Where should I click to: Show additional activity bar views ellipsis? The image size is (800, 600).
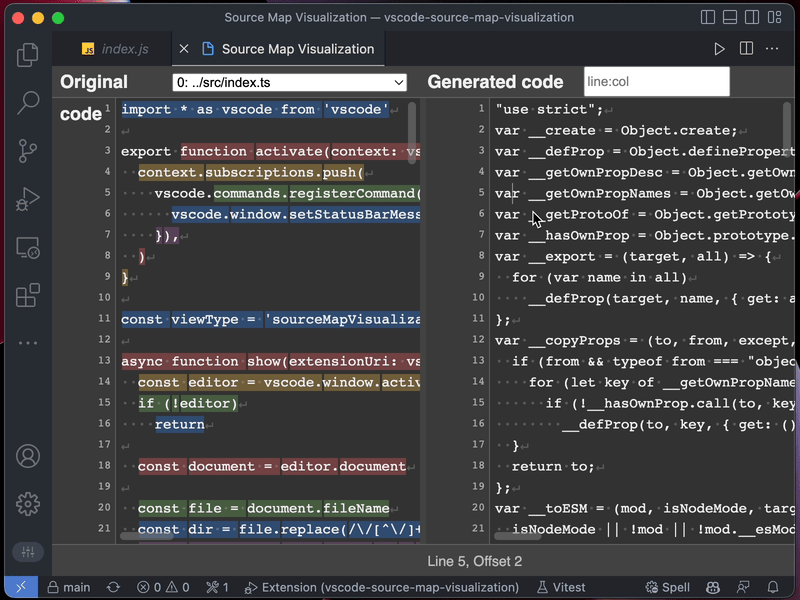[28, 343]
